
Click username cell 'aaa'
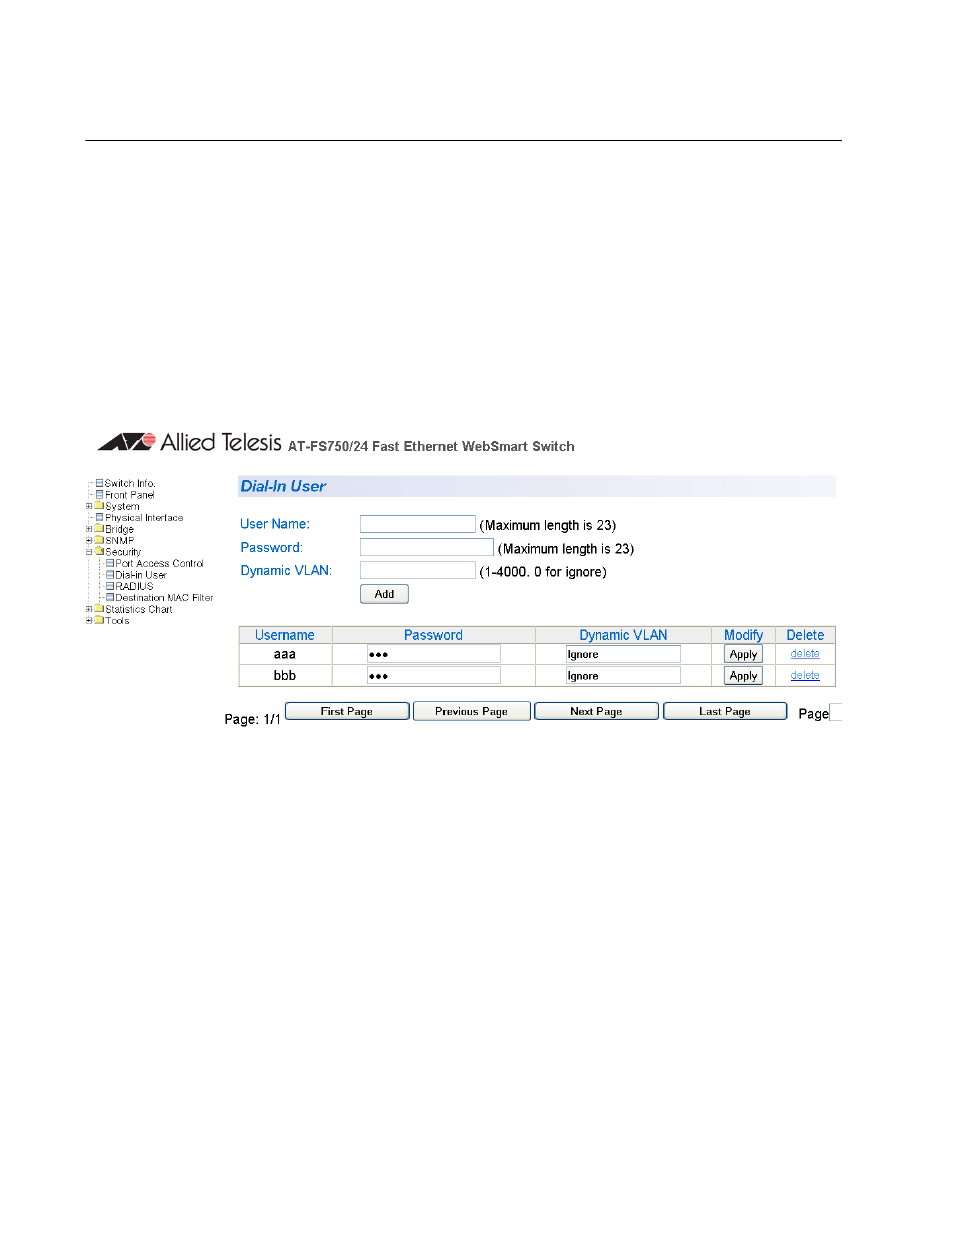point(285,654)
